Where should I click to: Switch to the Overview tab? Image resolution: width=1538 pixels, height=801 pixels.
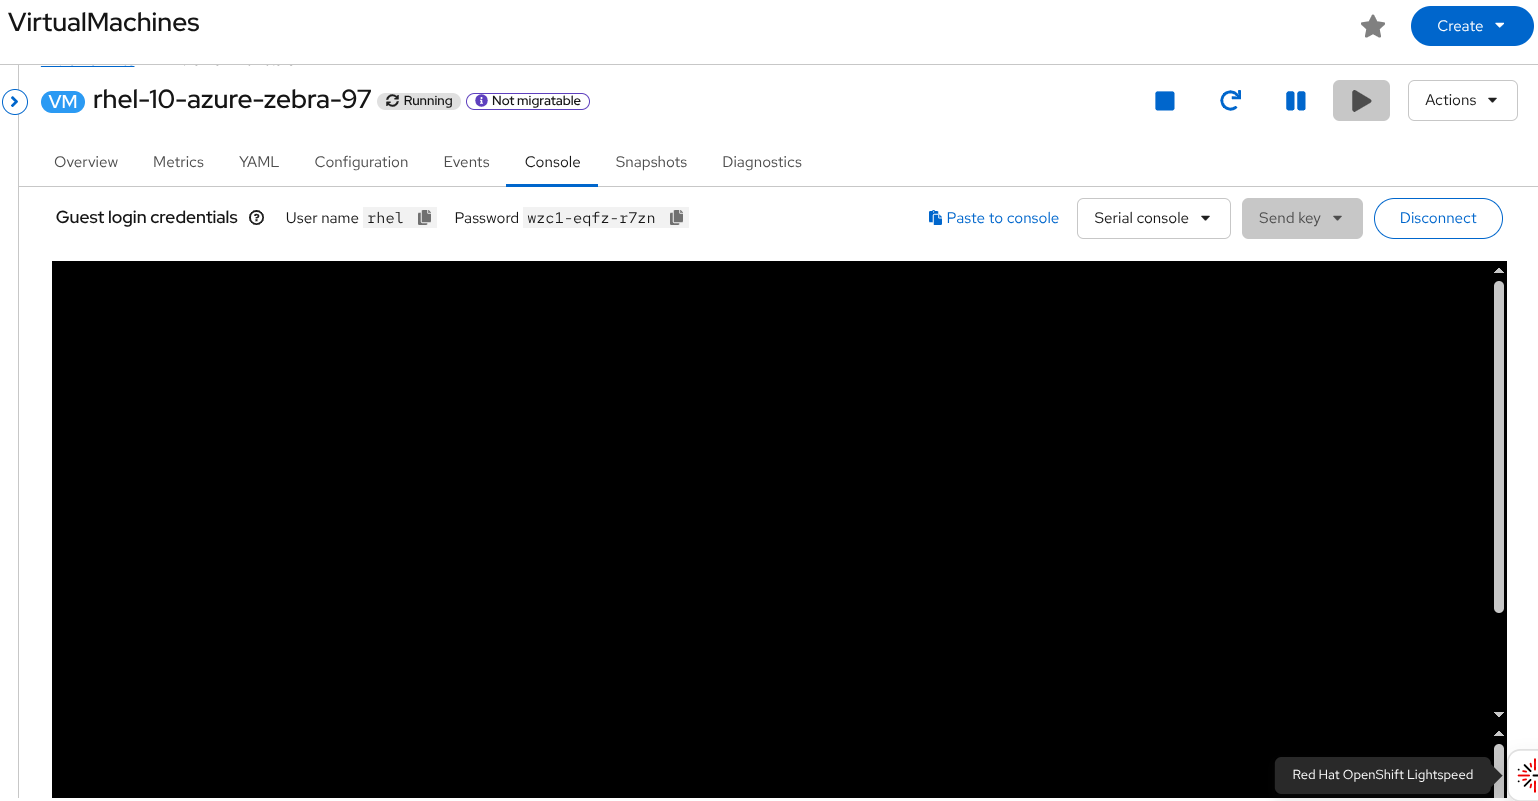click(x=86, y=162)
